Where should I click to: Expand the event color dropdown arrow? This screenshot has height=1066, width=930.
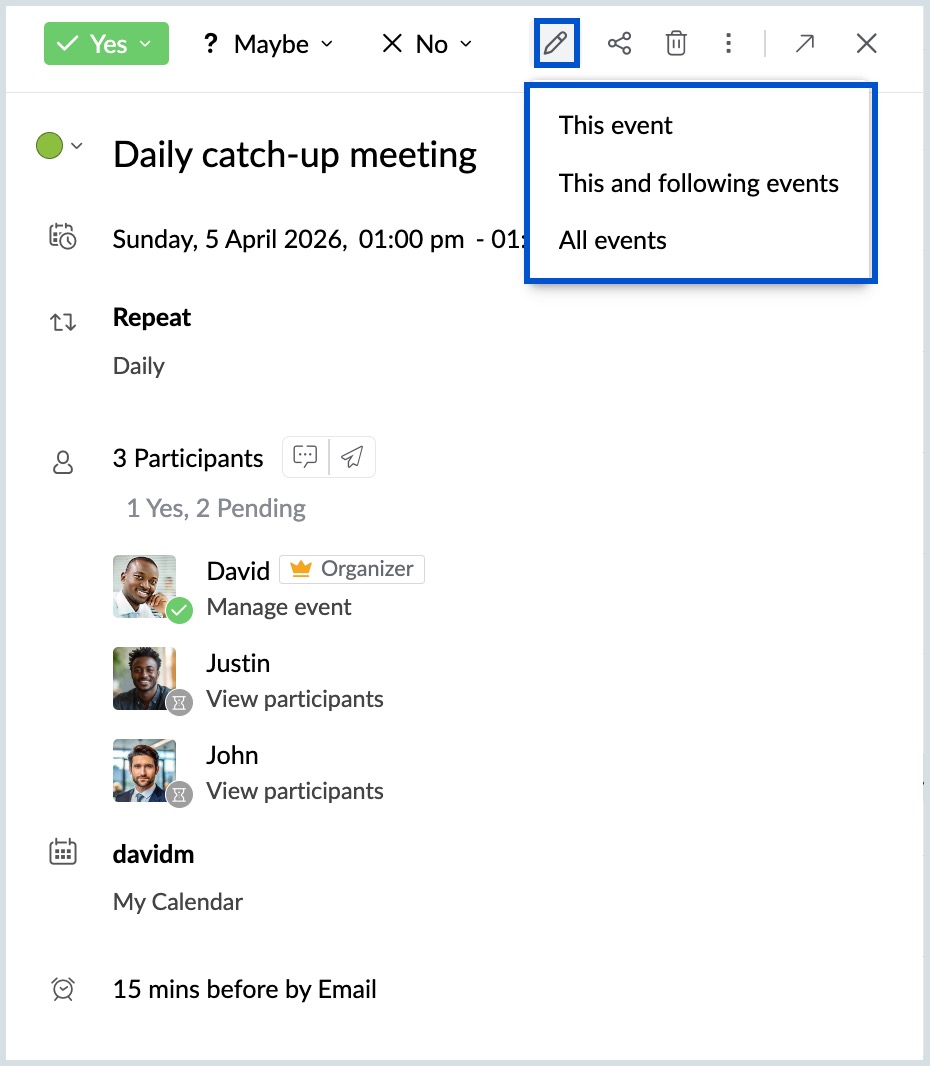tap(77, 146)
